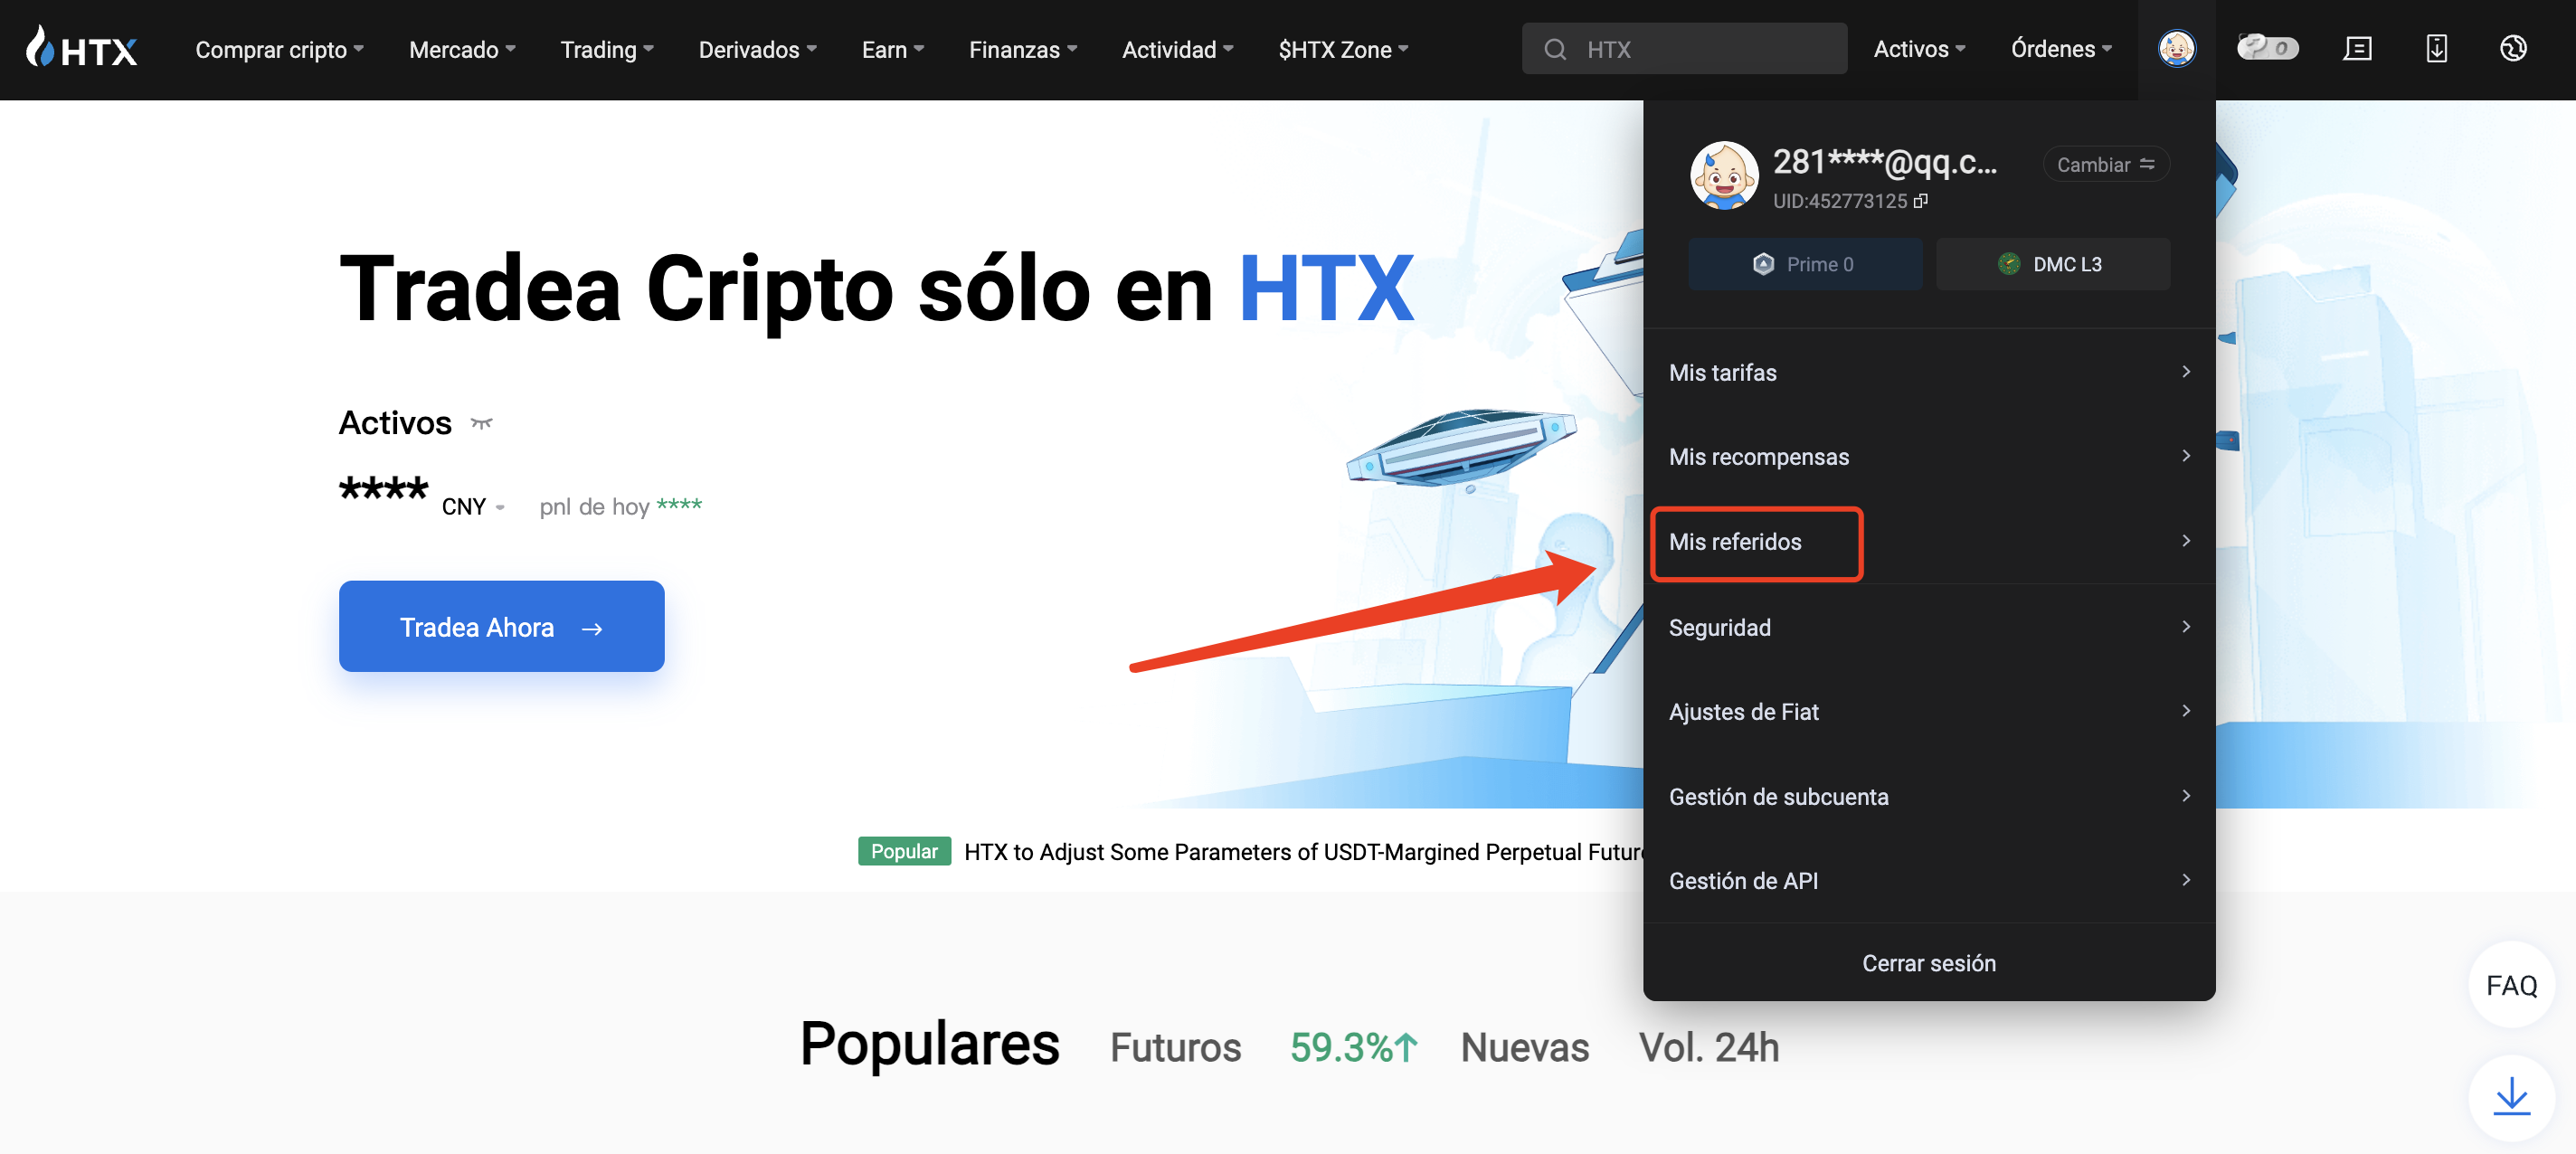
Task: Click chevron arrow beside Mis tarifas
Action: [2186, 372]
